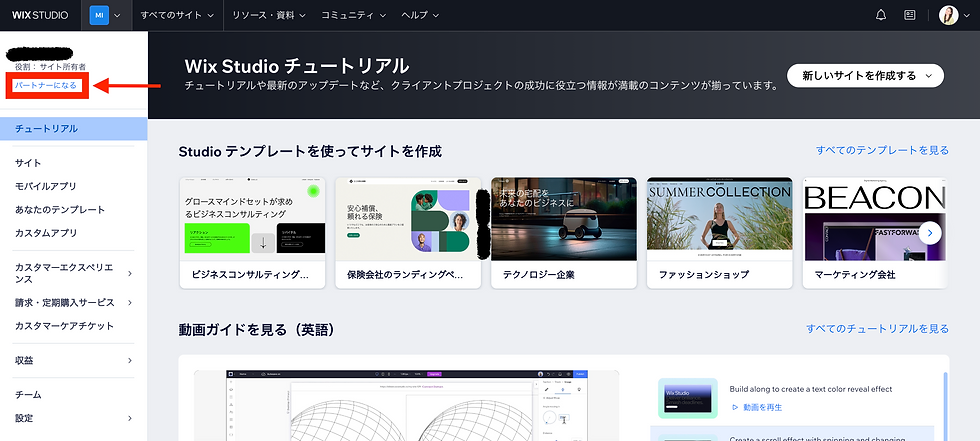Viewport: 980px width, 441px height.
Task: Open the ファッションショップ template card
Action: click(719, 233)
